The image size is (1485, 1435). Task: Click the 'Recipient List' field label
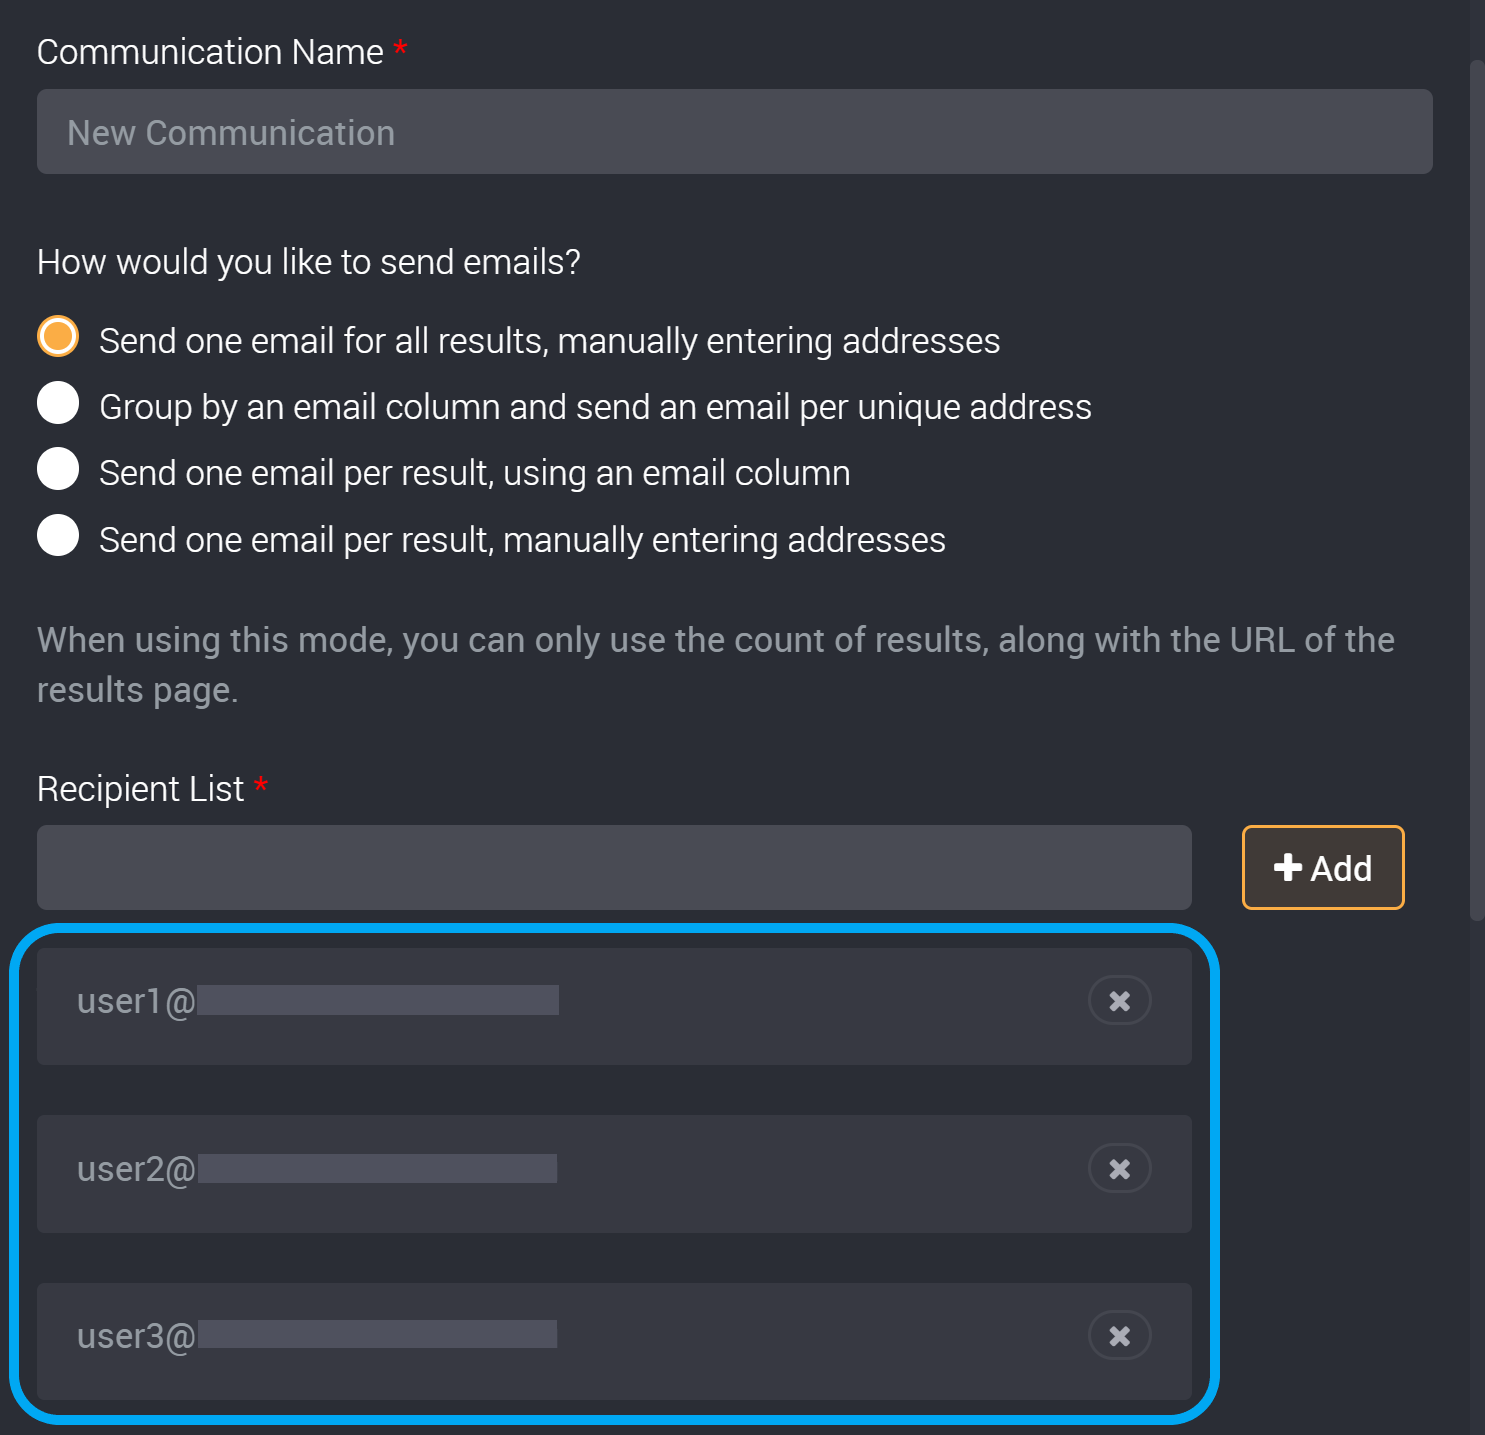[x=140, y=789]
